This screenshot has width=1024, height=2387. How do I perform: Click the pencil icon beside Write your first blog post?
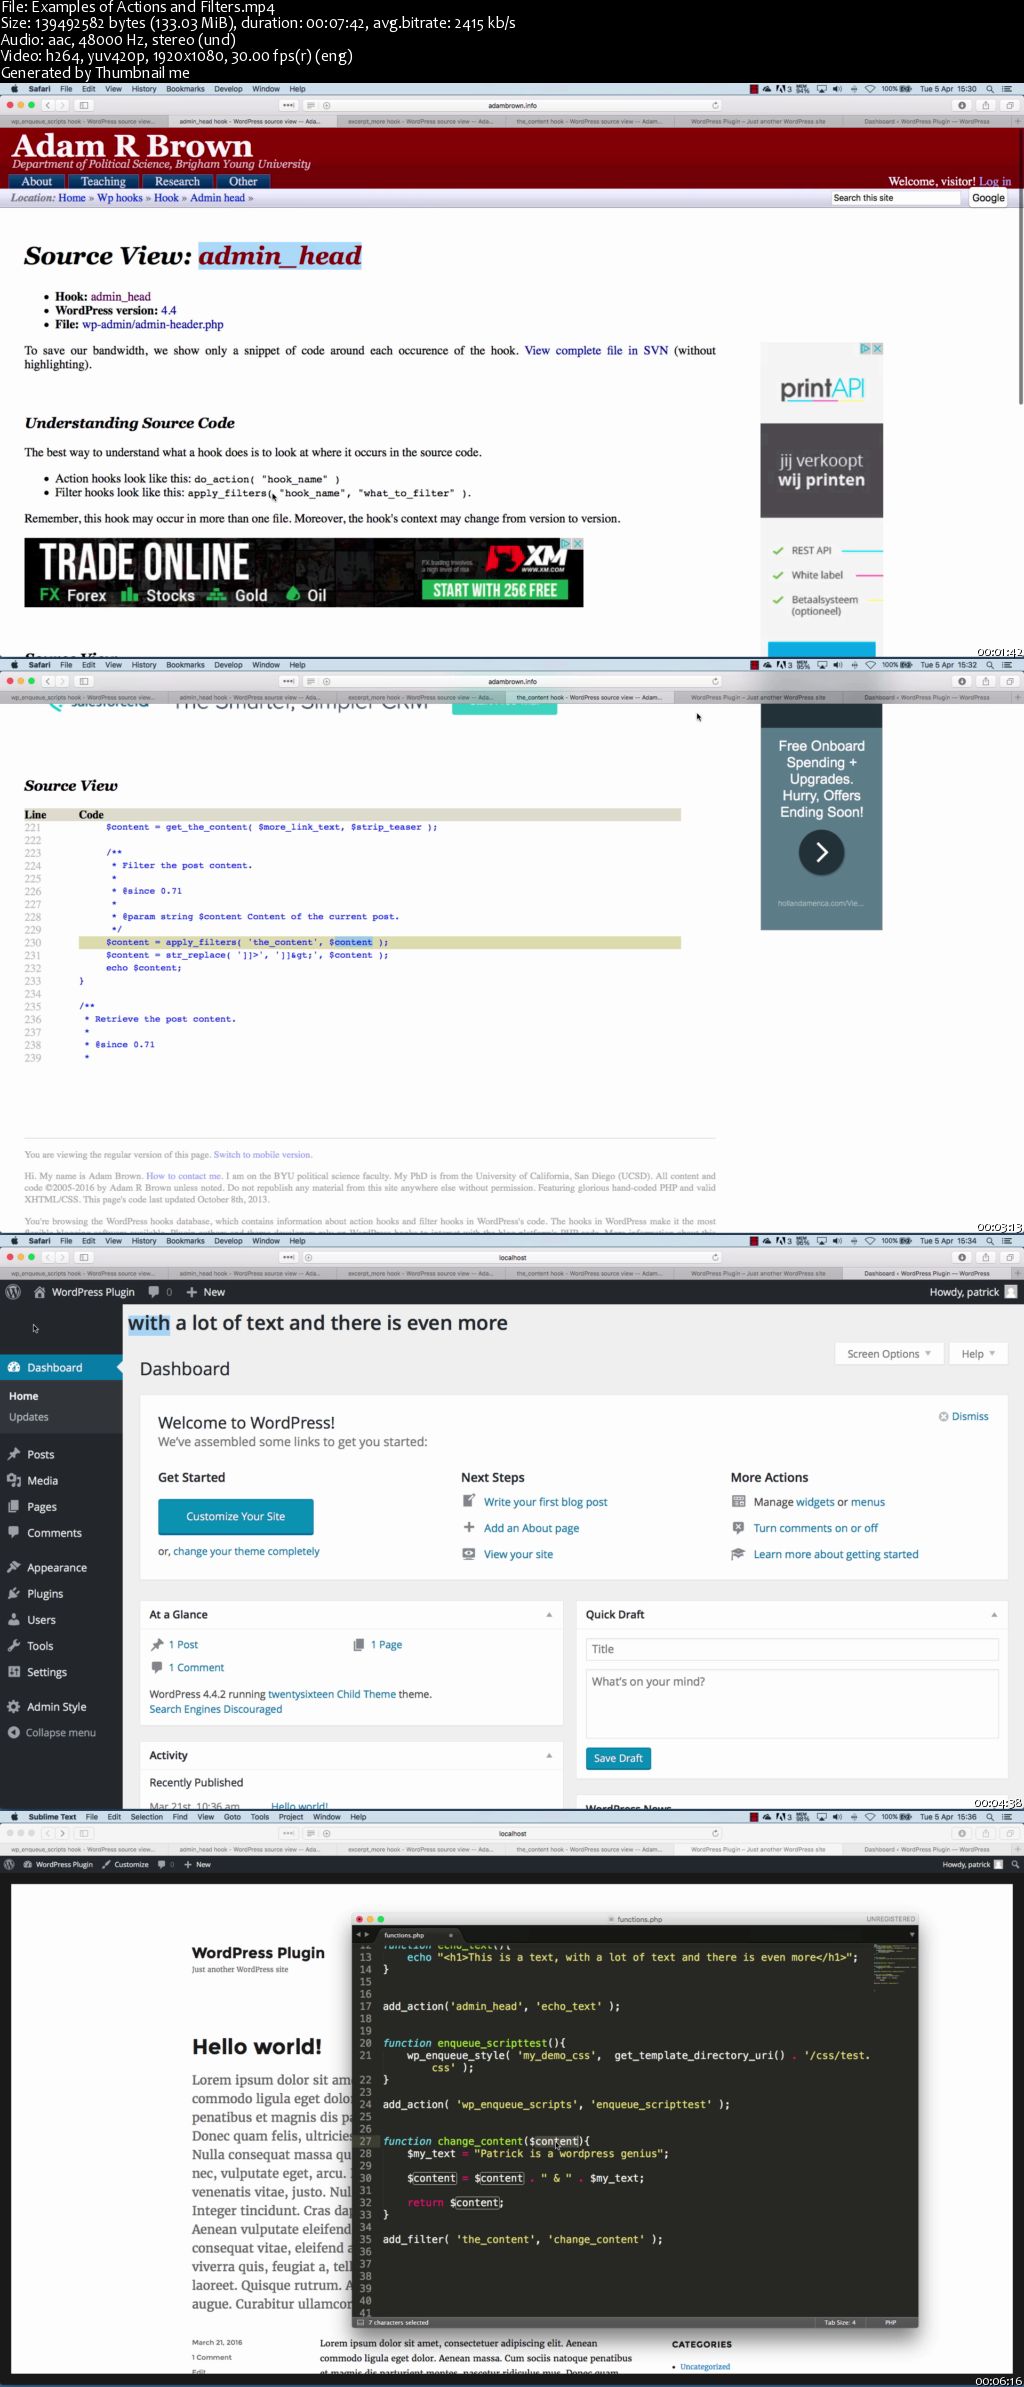click(468, 1501)
